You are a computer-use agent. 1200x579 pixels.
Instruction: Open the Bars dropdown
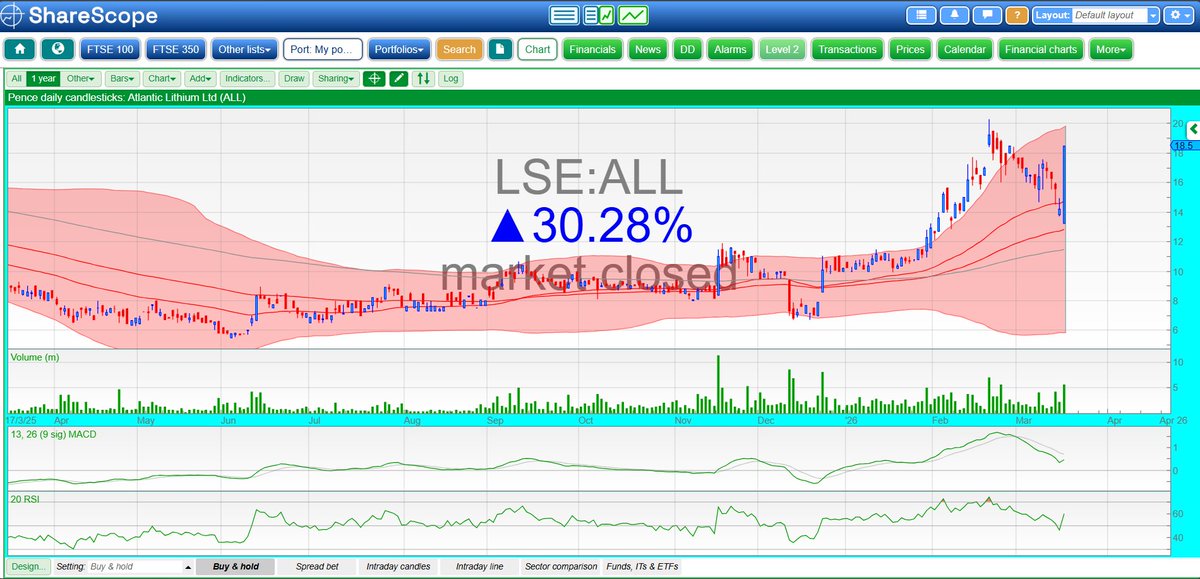pos(121,78)
